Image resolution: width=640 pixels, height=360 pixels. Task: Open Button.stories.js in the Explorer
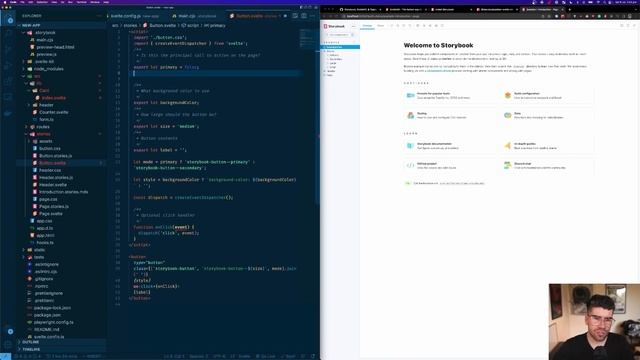pos(56,156)
